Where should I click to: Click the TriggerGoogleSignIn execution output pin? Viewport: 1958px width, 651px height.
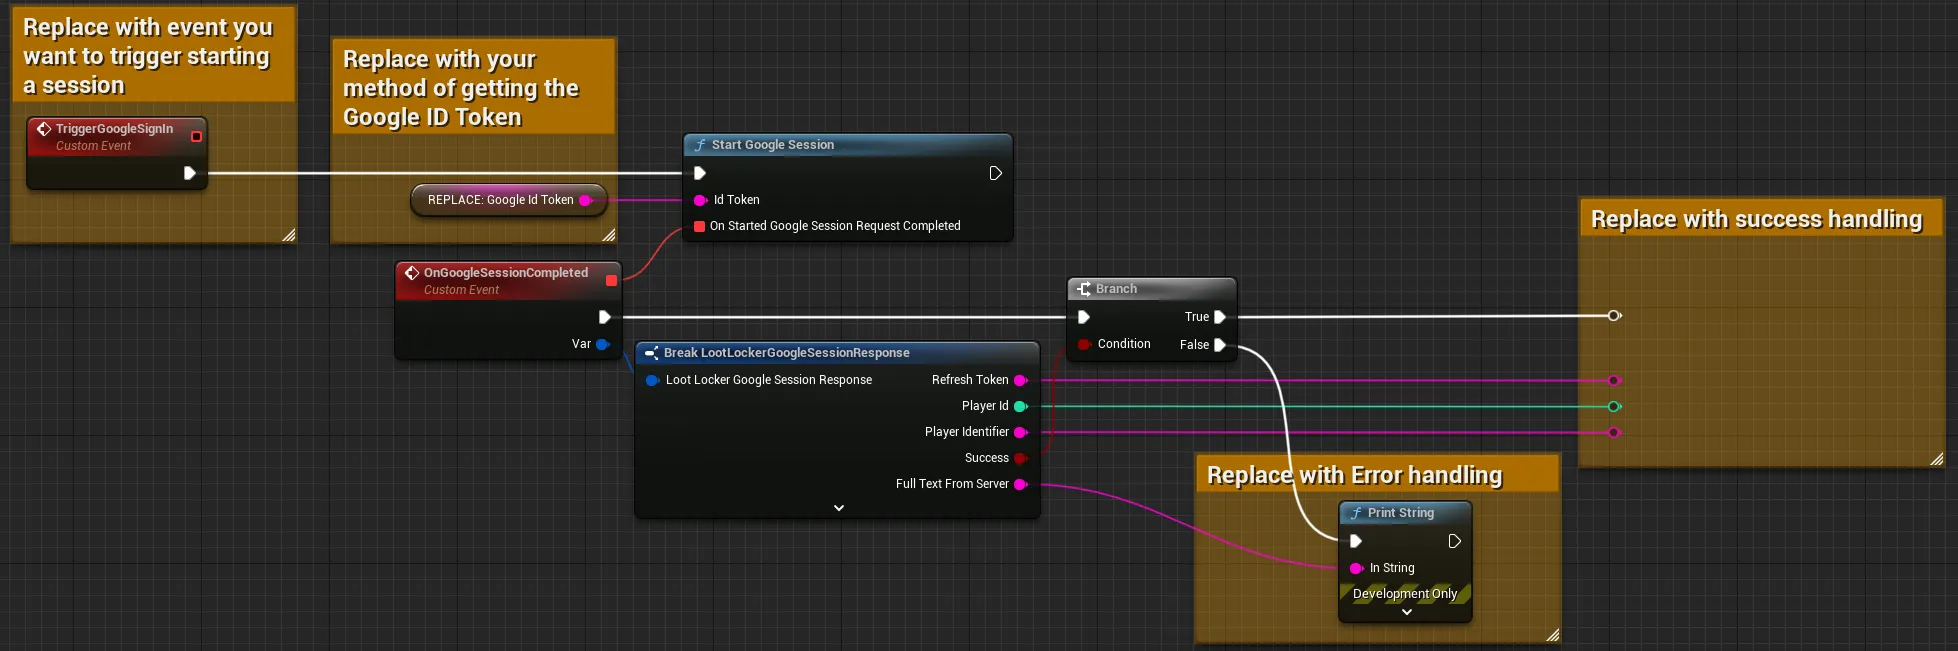[x=189, y=173]
